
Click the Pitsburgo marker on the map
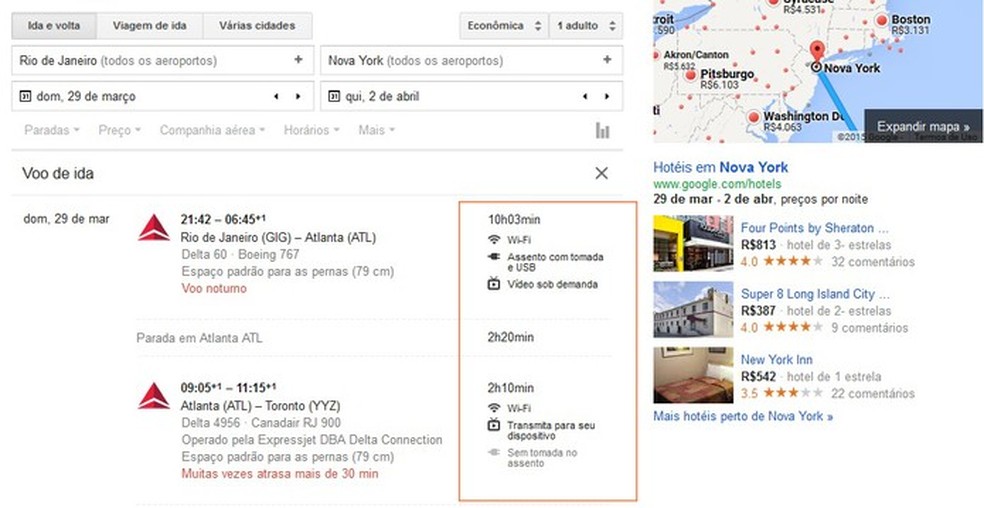coord(691,76)
